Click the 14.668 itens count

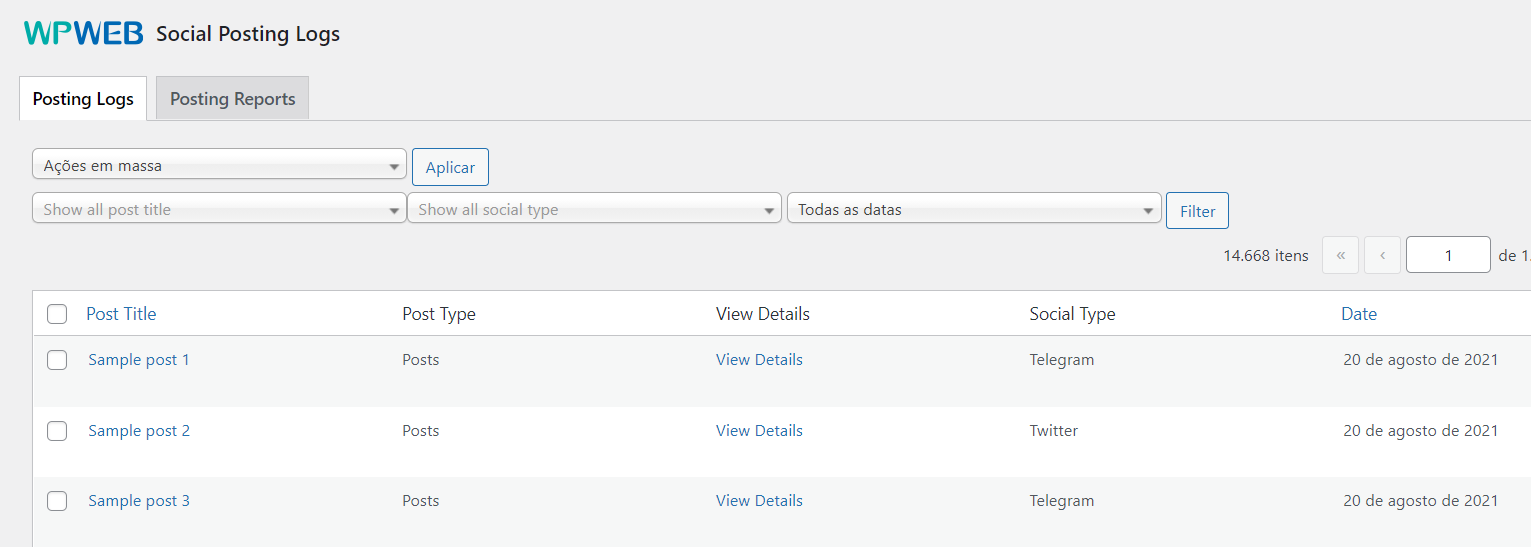[x=1266, y=256]
